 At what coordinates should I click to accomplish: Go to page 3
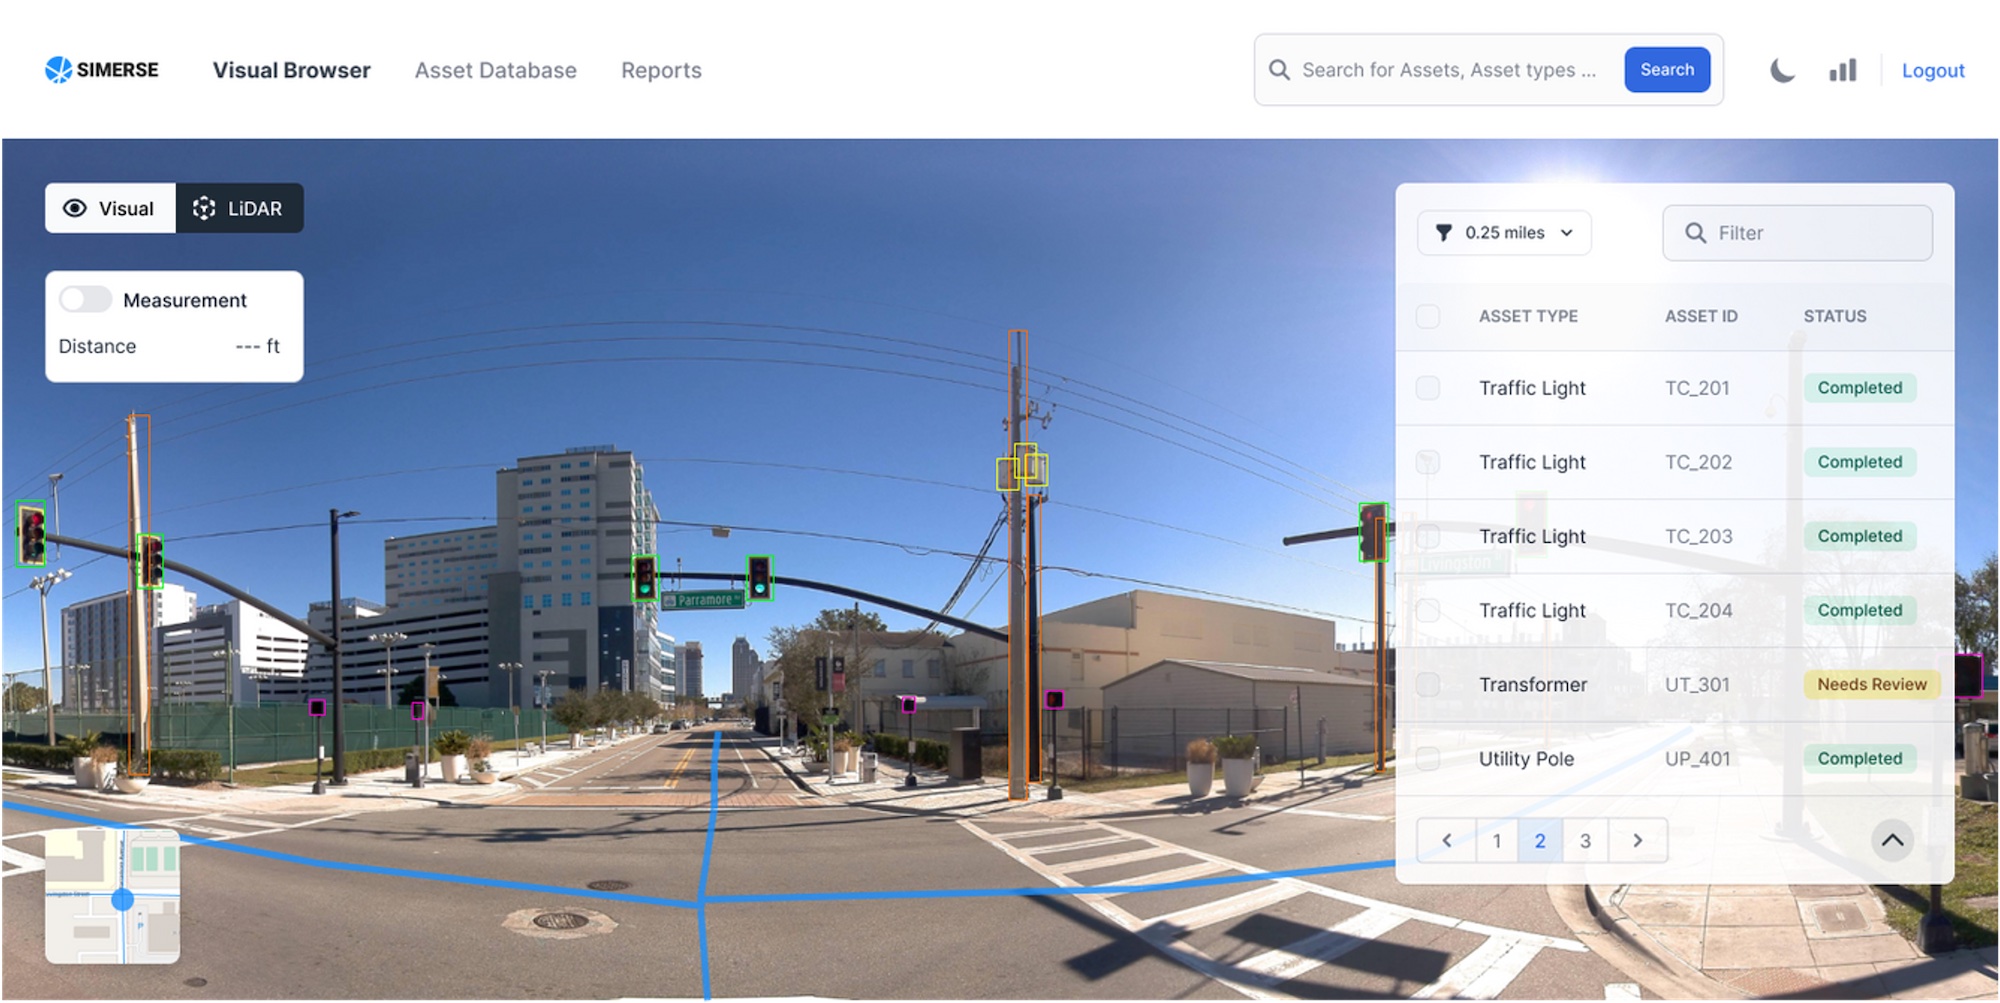[x=1585, y=840]
